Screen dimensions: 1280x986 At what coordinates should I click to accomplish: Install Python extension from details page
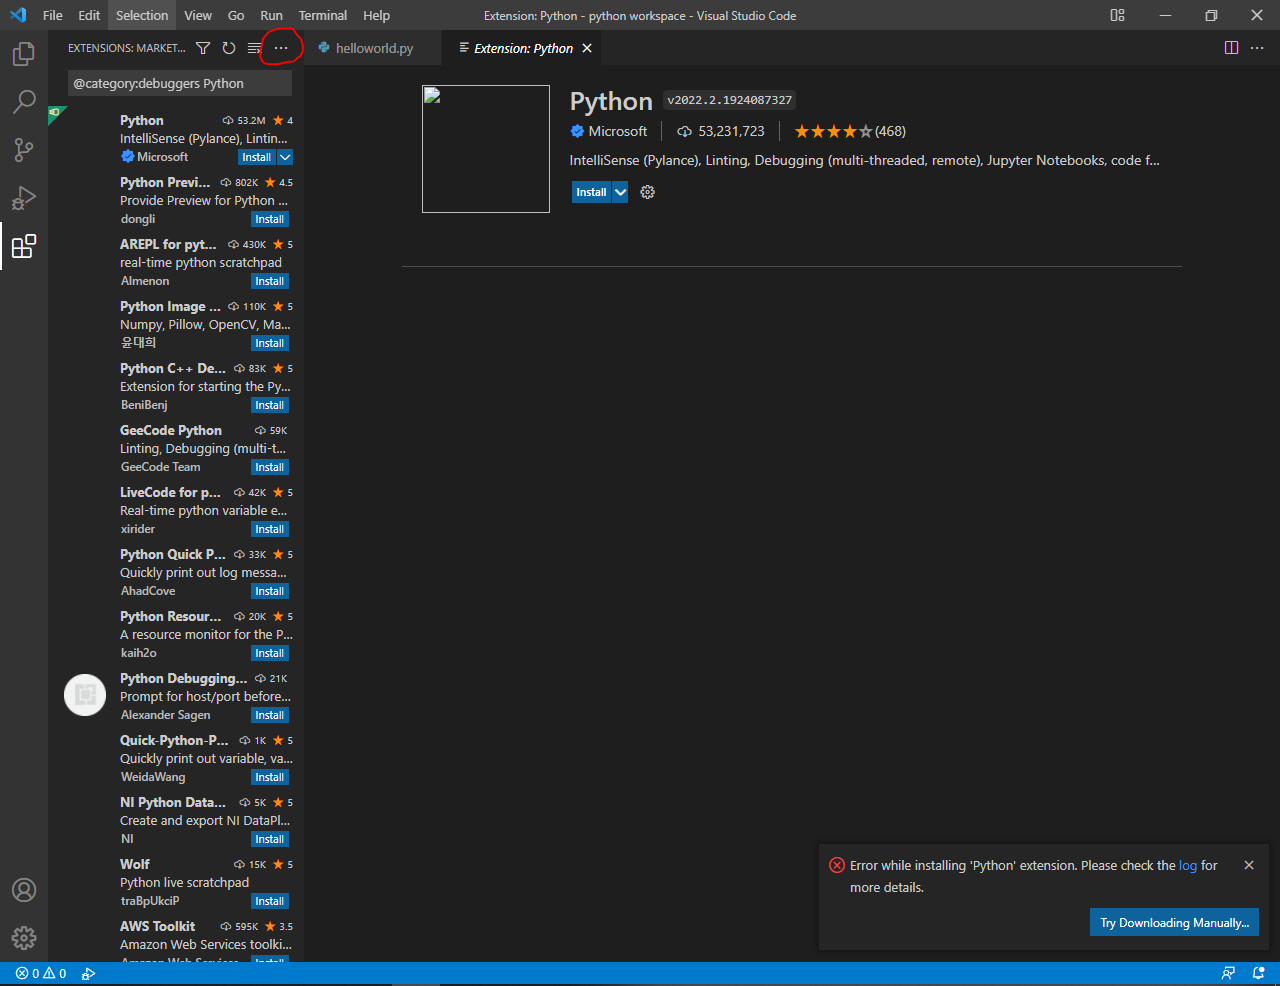coord(591,192)
